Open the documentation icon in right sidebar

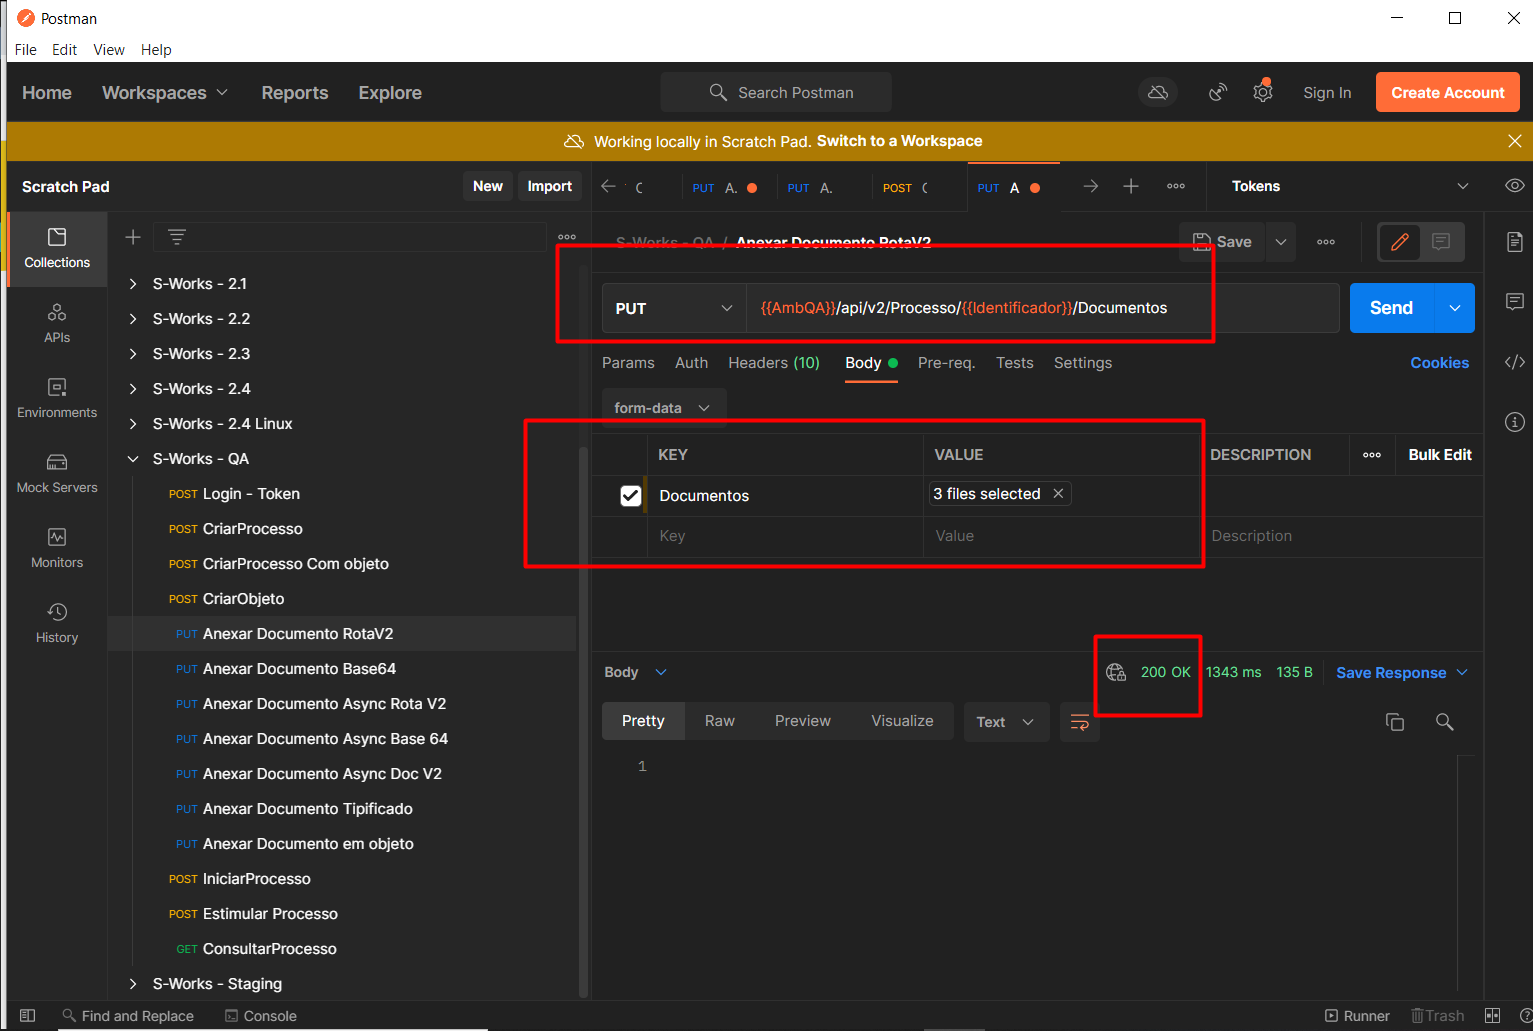click(x=1515, y=242)
